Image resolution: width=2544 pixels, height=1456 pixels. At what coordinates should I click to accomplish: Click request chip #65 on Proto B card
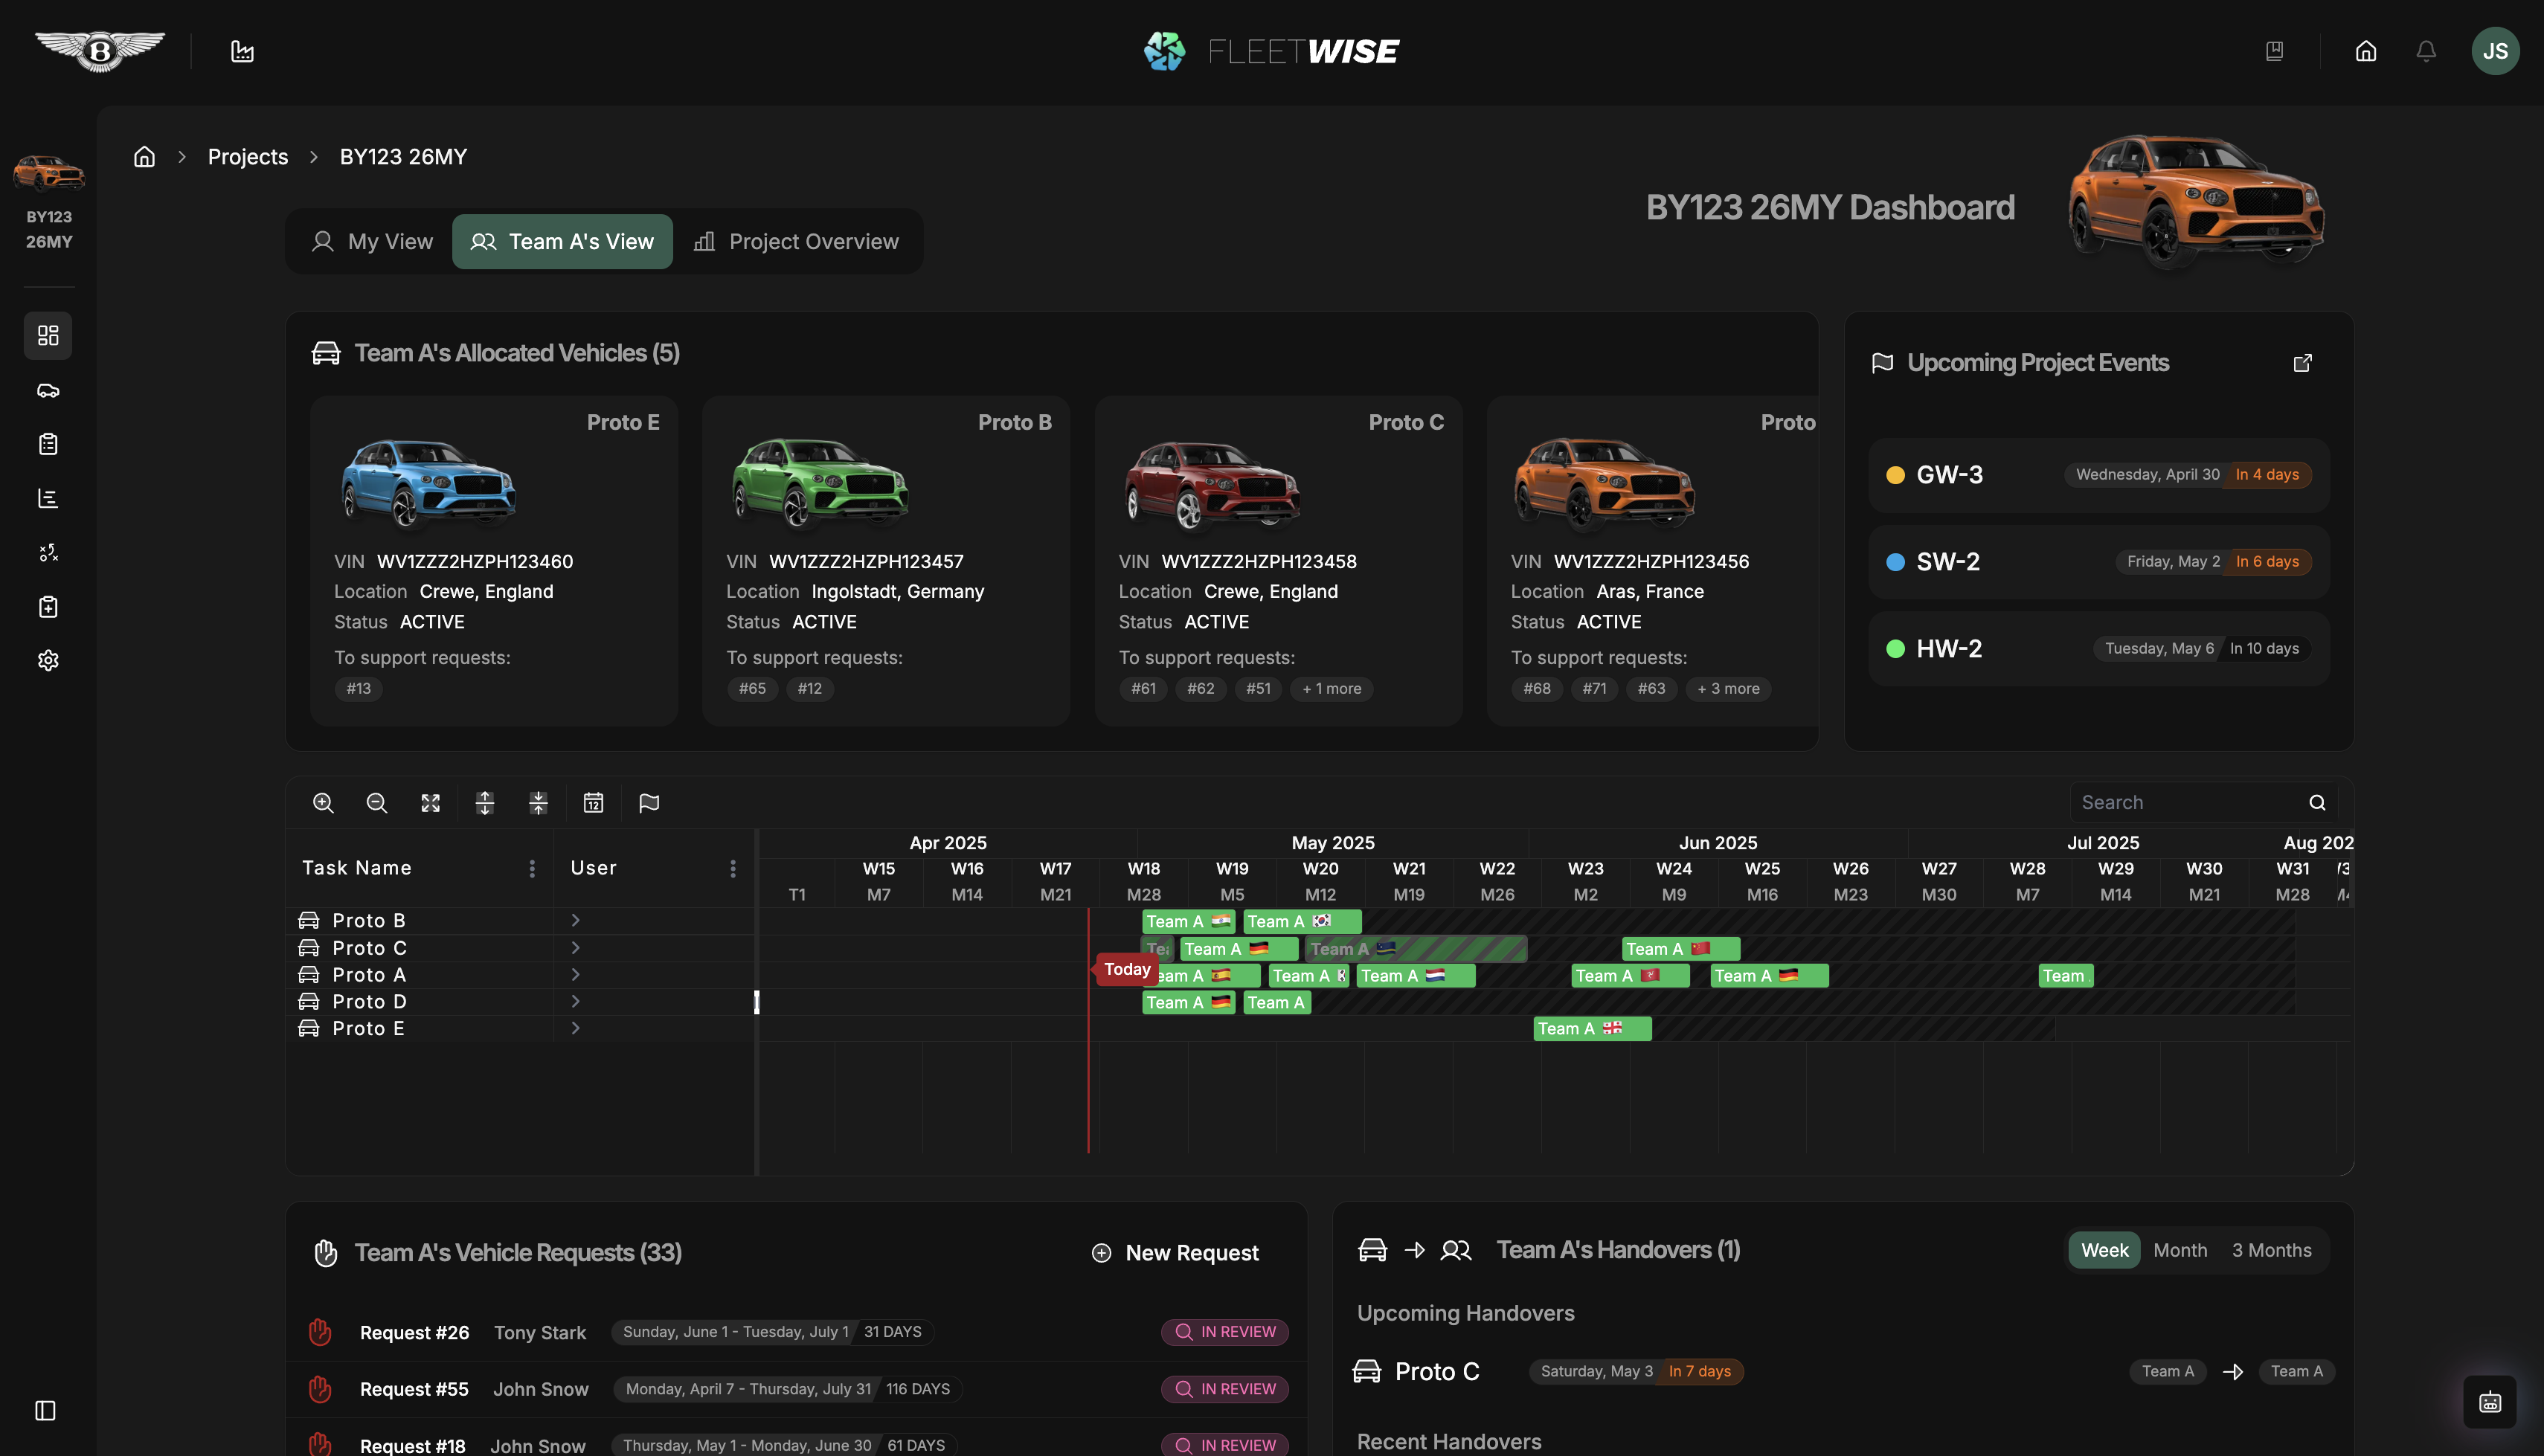coord(752,689)
